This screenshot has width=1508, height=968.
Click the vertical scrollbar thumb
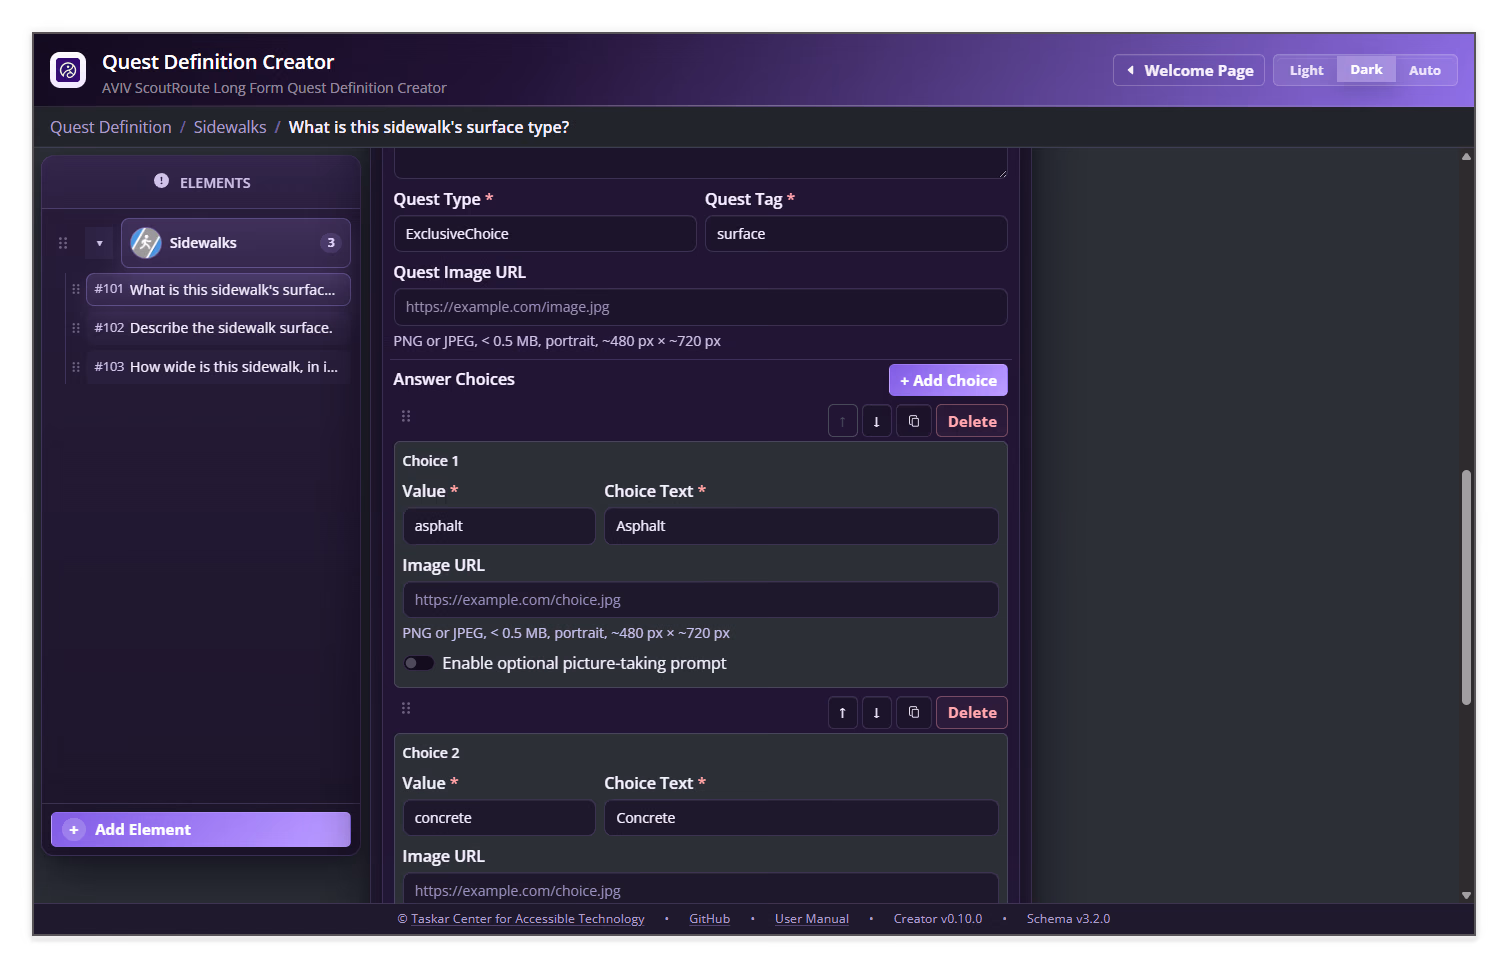[1466, 588]
